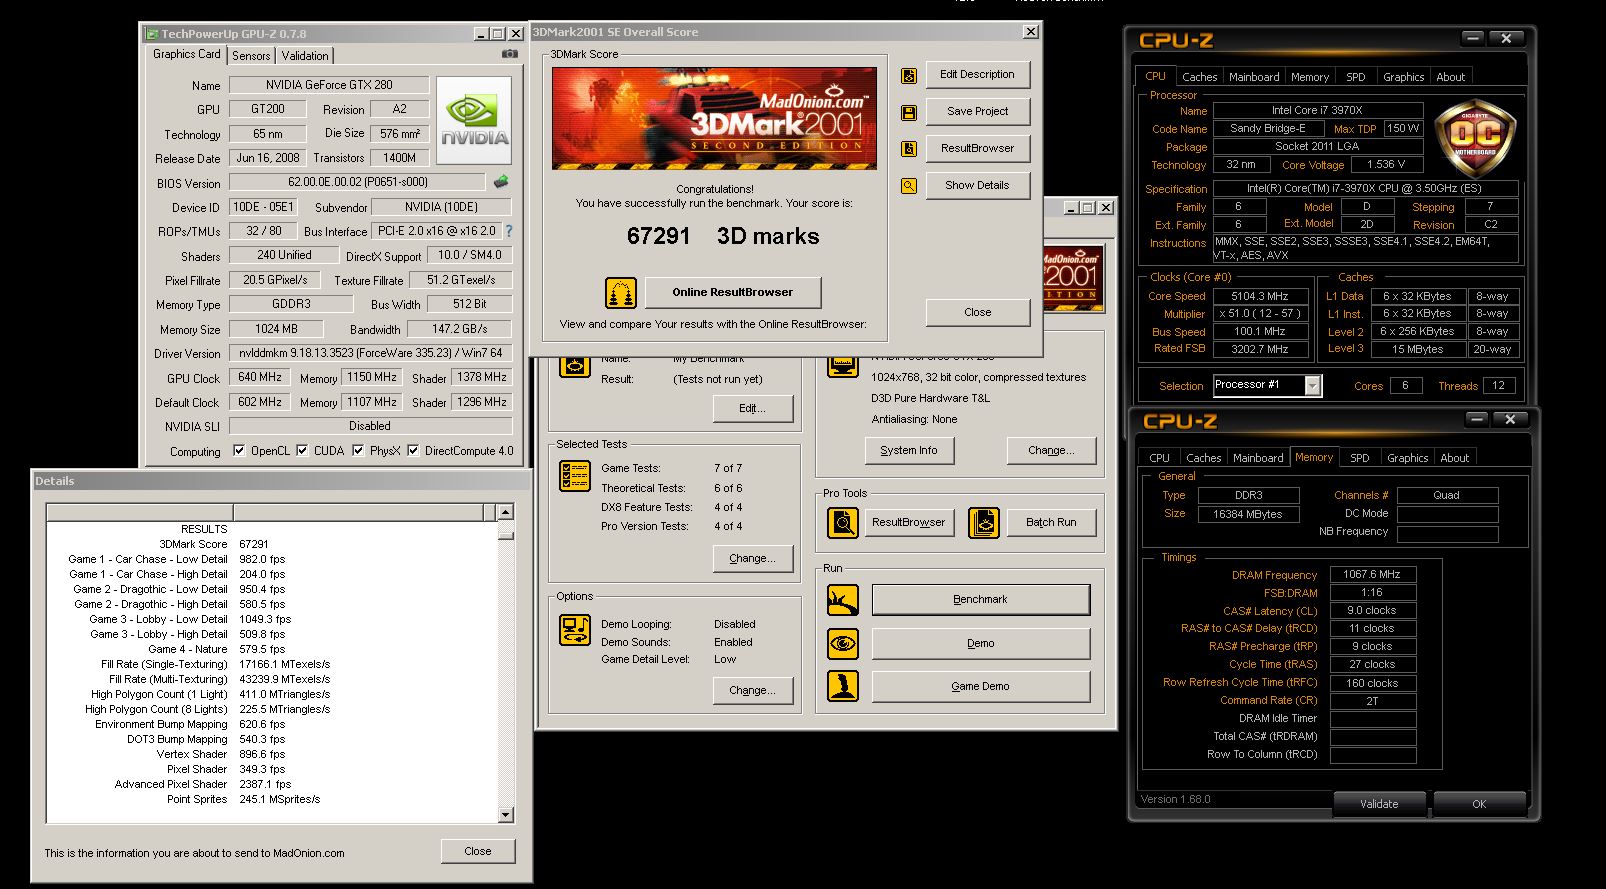This screenshot has height=889, width=1606.
Task: Open the SPD tab in top CPU-Z
Action: click(1355, 77)
